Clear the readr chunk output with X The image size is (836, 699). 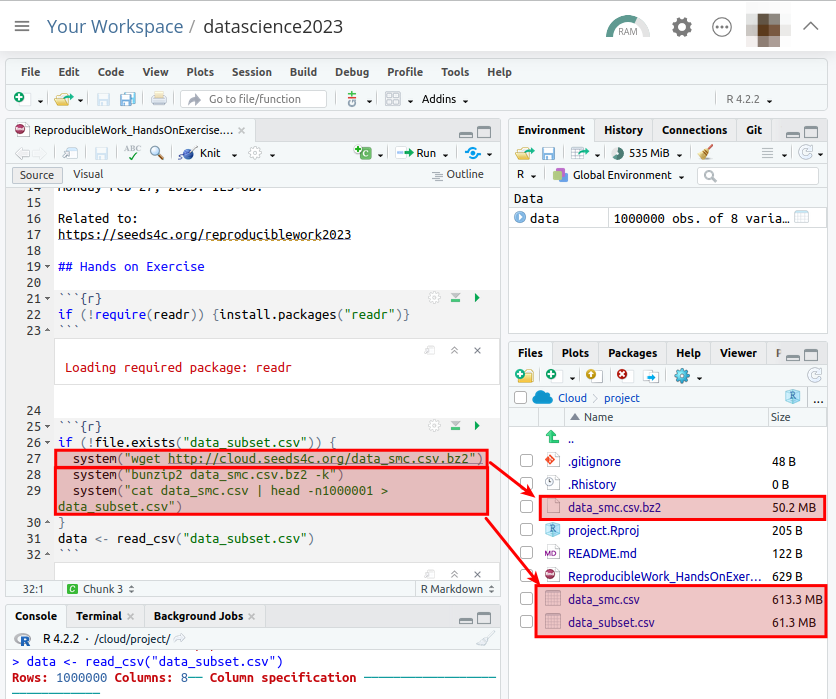point(477,350)
